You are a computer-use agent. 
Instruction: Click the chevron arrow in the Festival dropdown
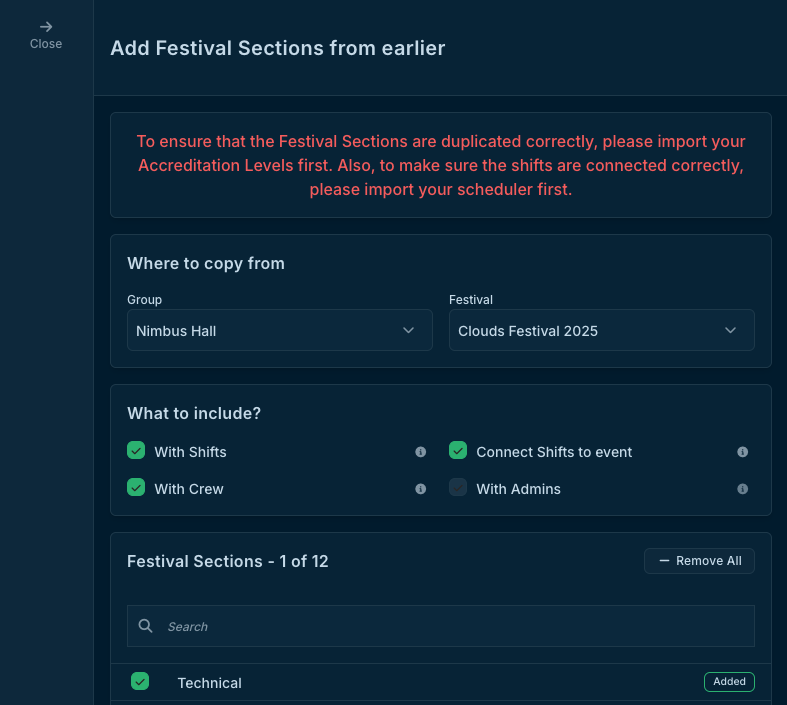pyautogui.click(x=730, y=330)
